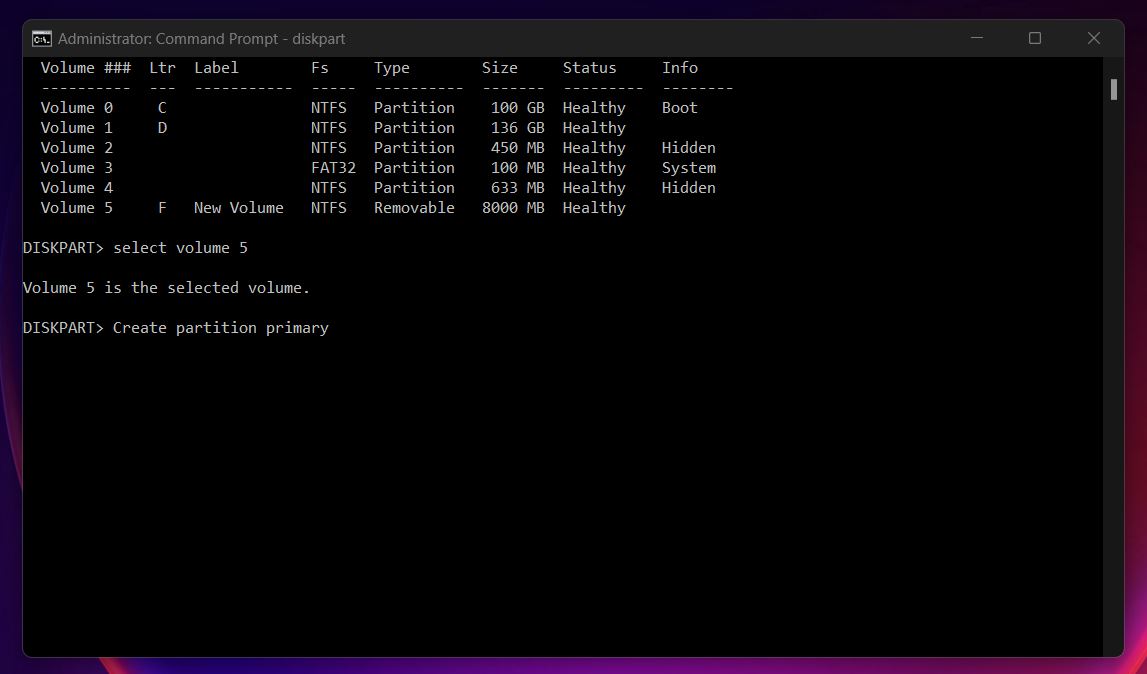This screenshot has height=674, width=1147.
Task: Minimize the Command Prompt window
Action: [x=976, y=38]
